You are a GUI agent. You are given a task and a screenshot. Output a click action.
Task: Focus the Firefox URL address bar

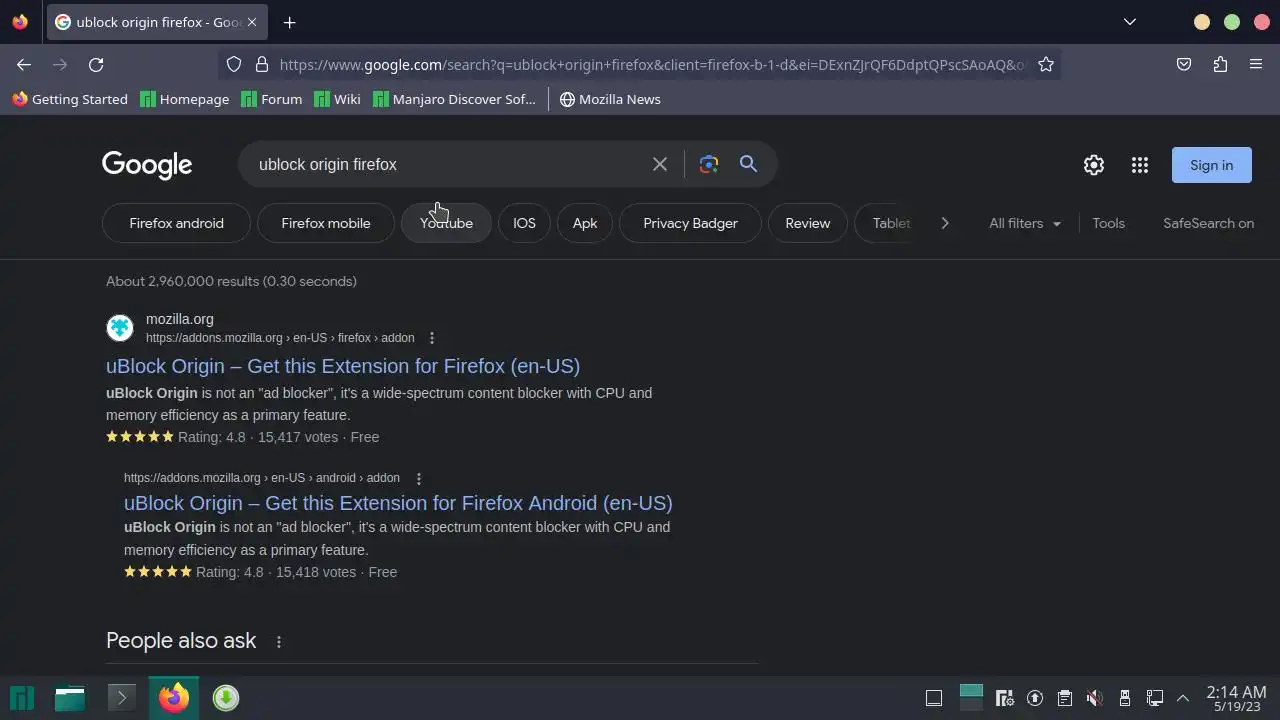coord(652,64)
